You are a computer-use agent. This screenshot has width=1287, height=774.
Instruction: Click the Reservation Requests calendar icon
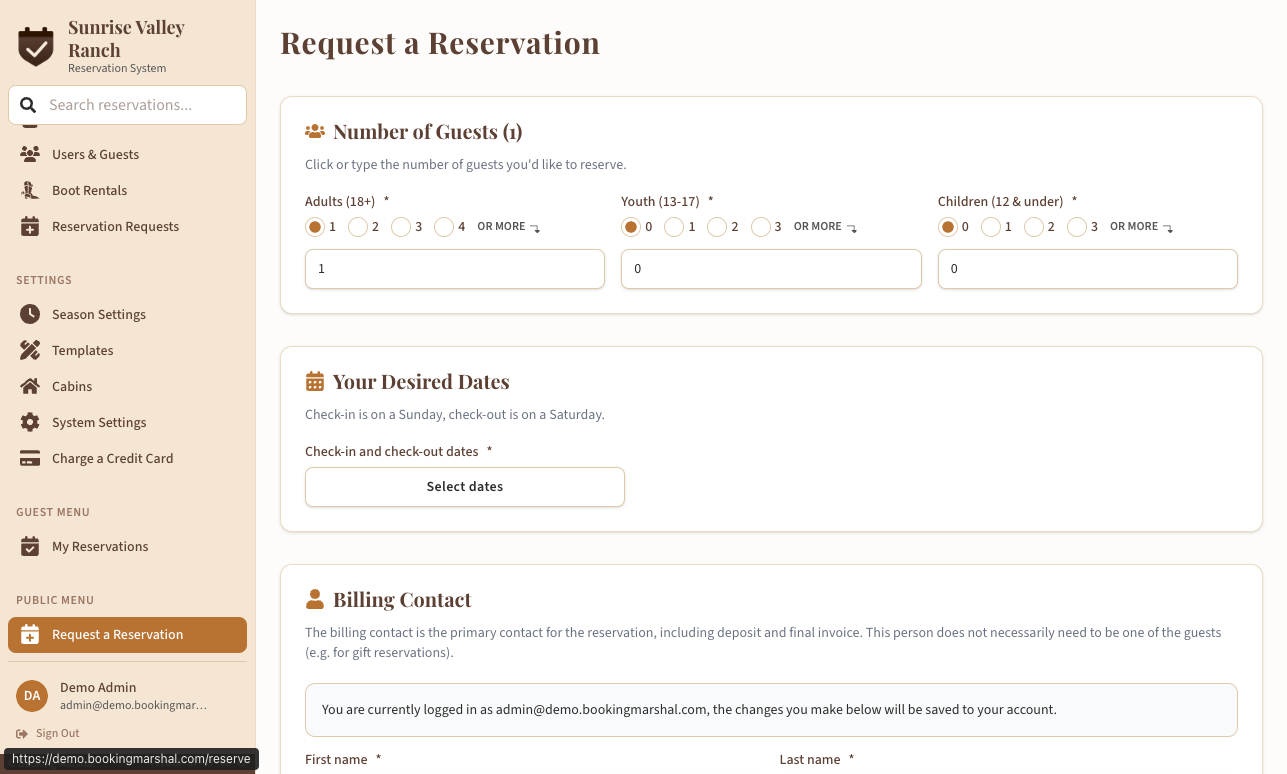tap(30, 226)
